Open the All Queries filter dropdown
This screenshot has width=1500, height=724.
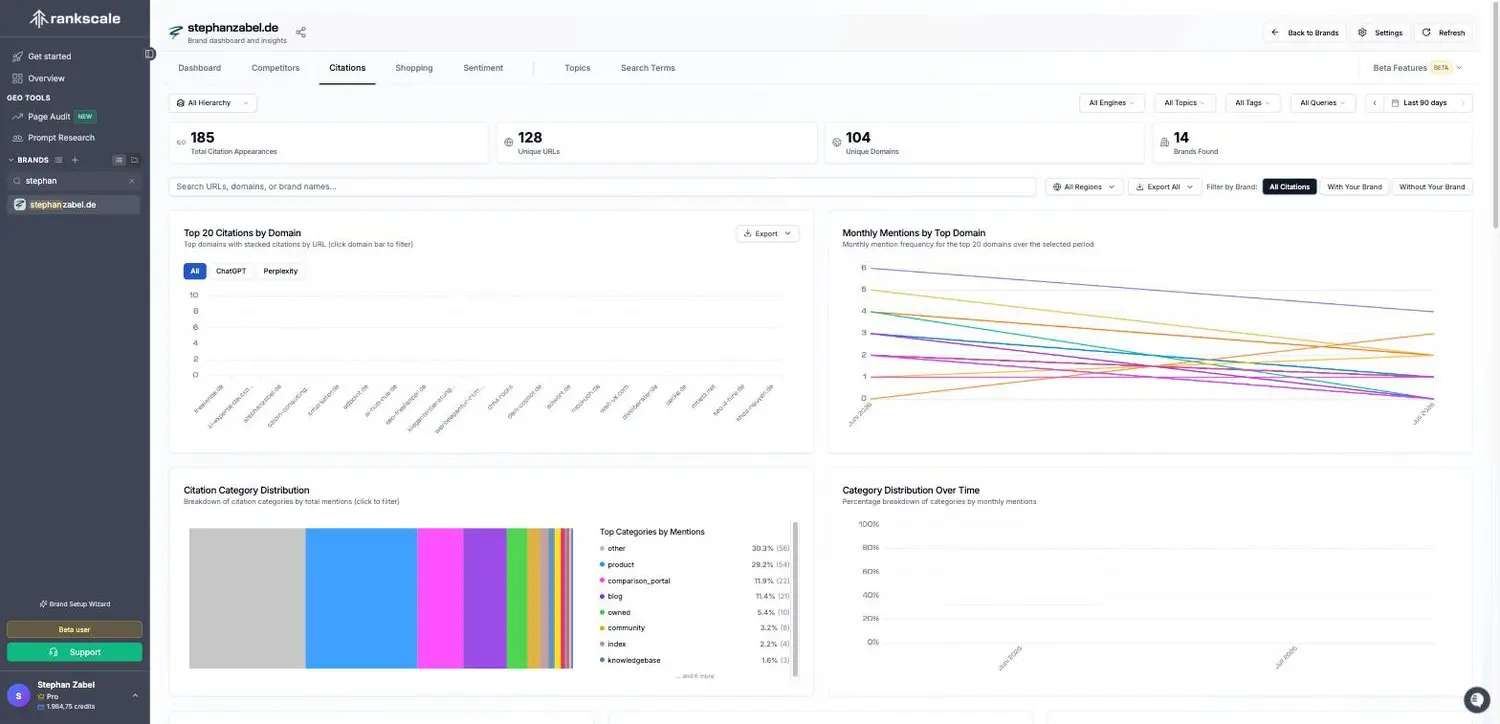(1323, 103)
